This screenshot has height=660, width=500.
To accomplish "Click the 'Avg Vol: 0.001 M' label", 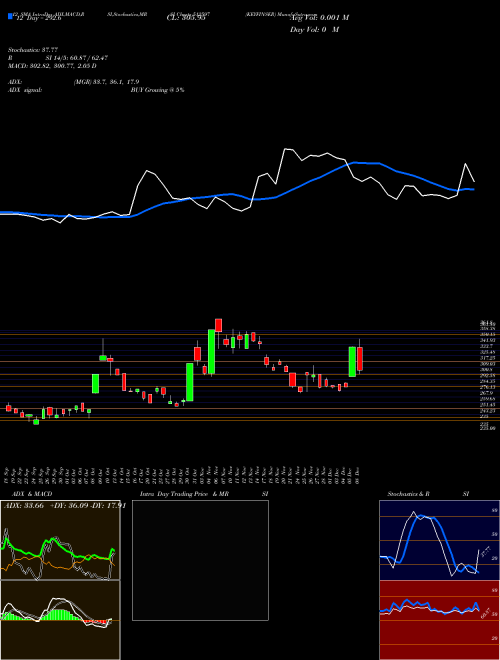I will 320,18.
